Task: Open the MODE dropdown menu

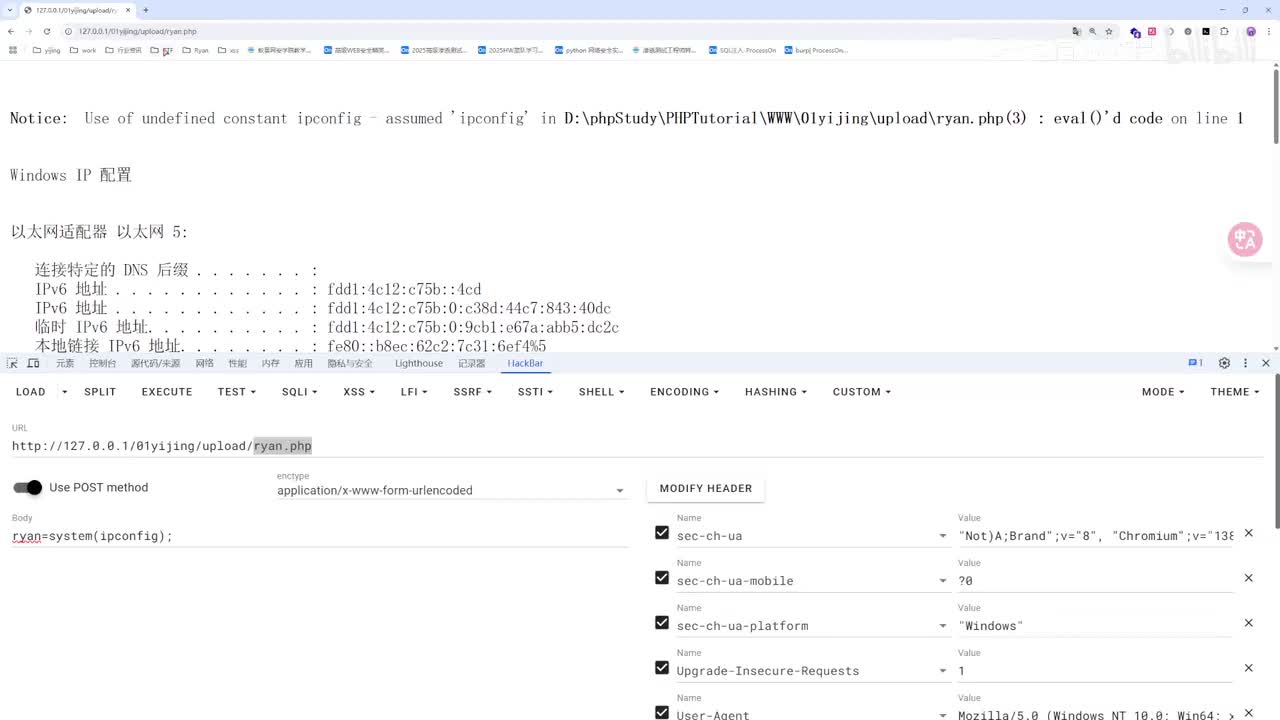Action: (x=1163, y=392)
